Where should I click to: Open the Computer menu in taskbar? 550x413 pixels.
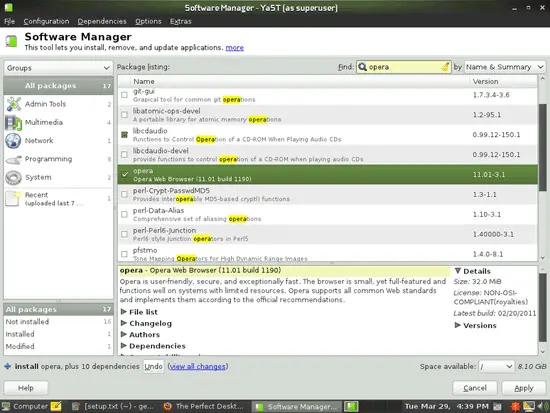tap(25, 406)
